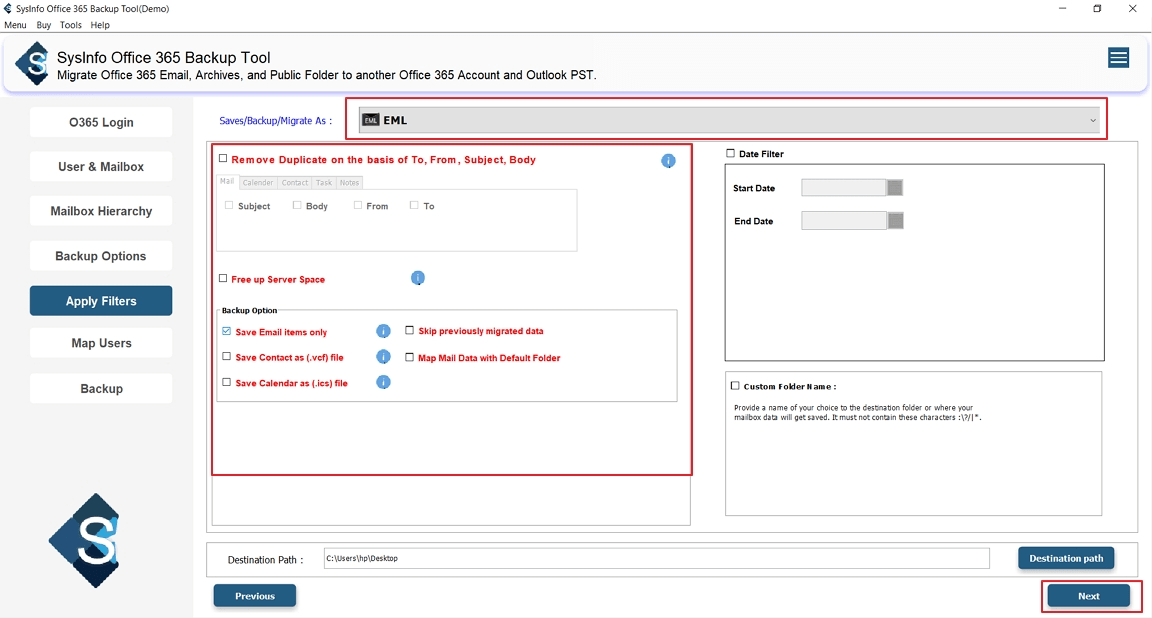Screen dimensions: 1152x618
Task: Check the Subject duplicate criterion
Action: click(x=229, y=206)
